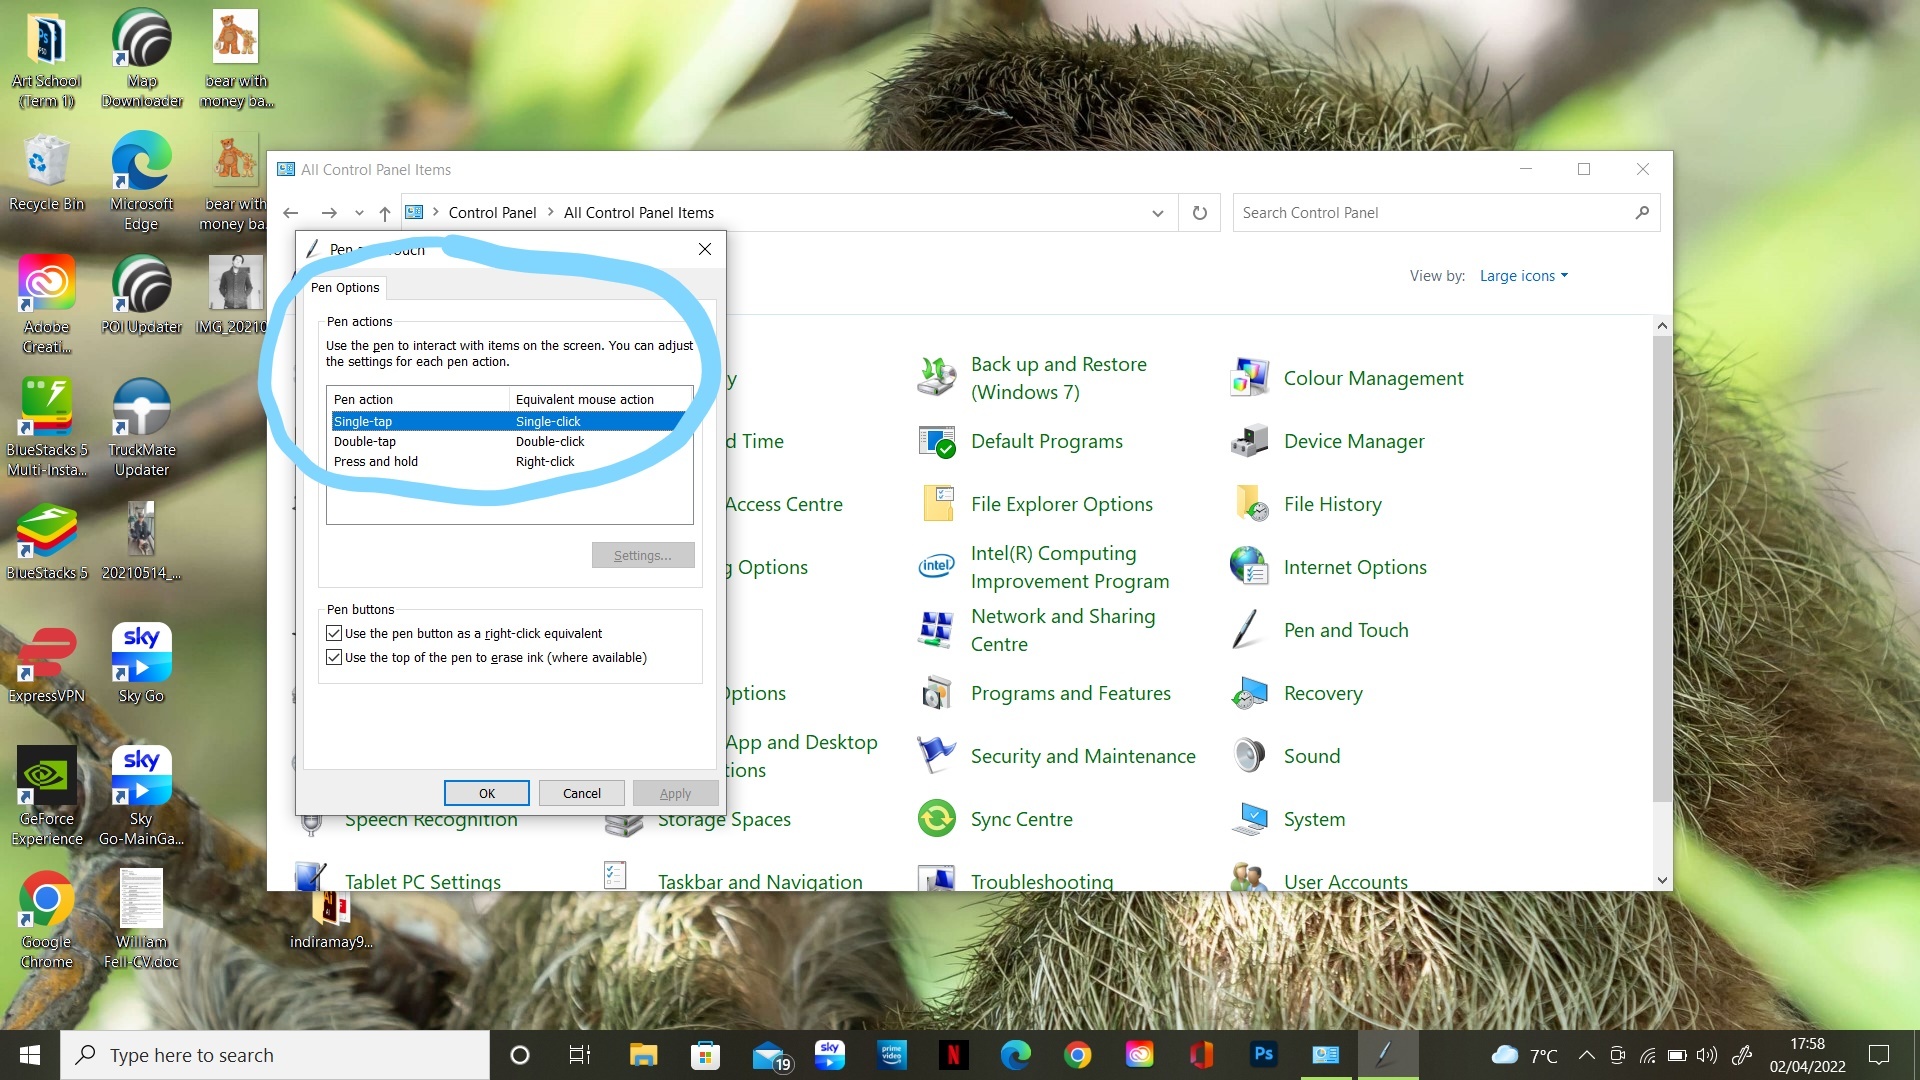Open recent locations dropdown arrow
1920x1080 pixels.
point(359,213)
